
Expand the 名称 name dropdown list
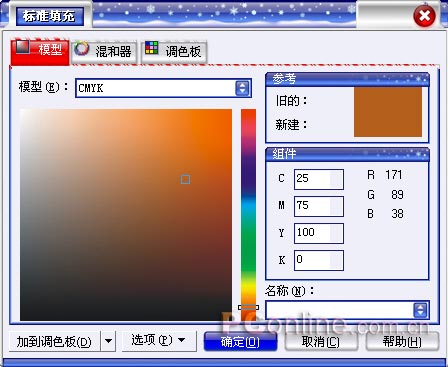tap(420, 310)
